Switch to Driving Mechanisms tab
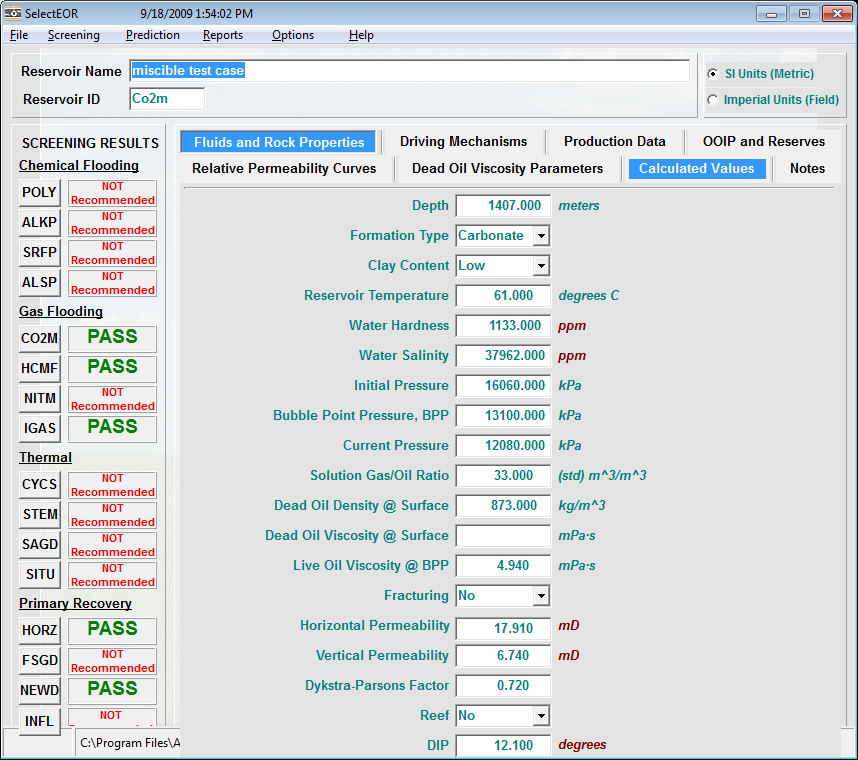This screenshot has width=858, height=760. click(x=463, y=142)
